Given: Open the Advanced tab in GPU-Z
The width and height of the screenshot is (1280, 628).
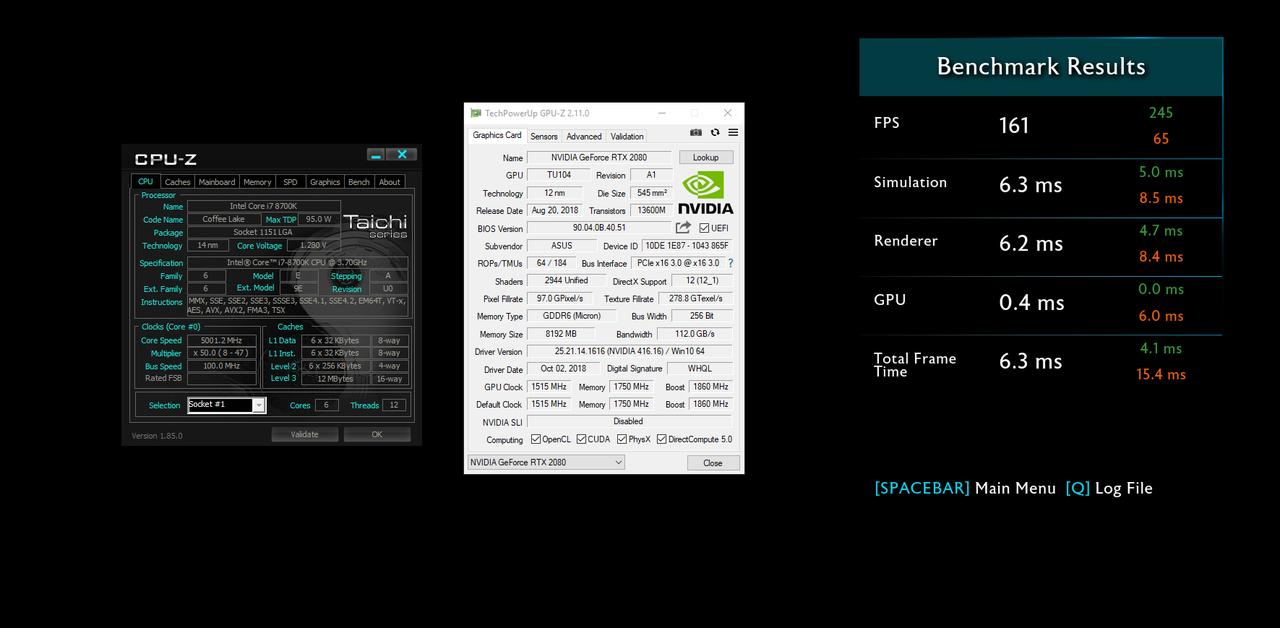Looking at the screenshot, I should point(584,136).
